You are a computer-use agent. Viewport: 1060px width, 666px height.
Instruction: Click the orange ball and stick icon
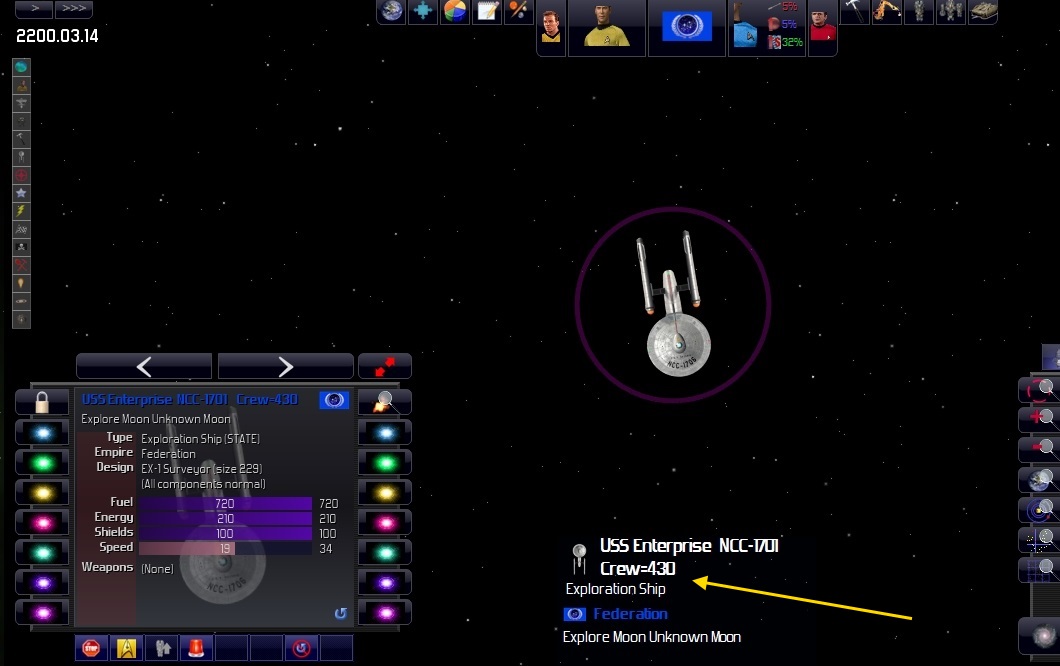pos(519,11)
